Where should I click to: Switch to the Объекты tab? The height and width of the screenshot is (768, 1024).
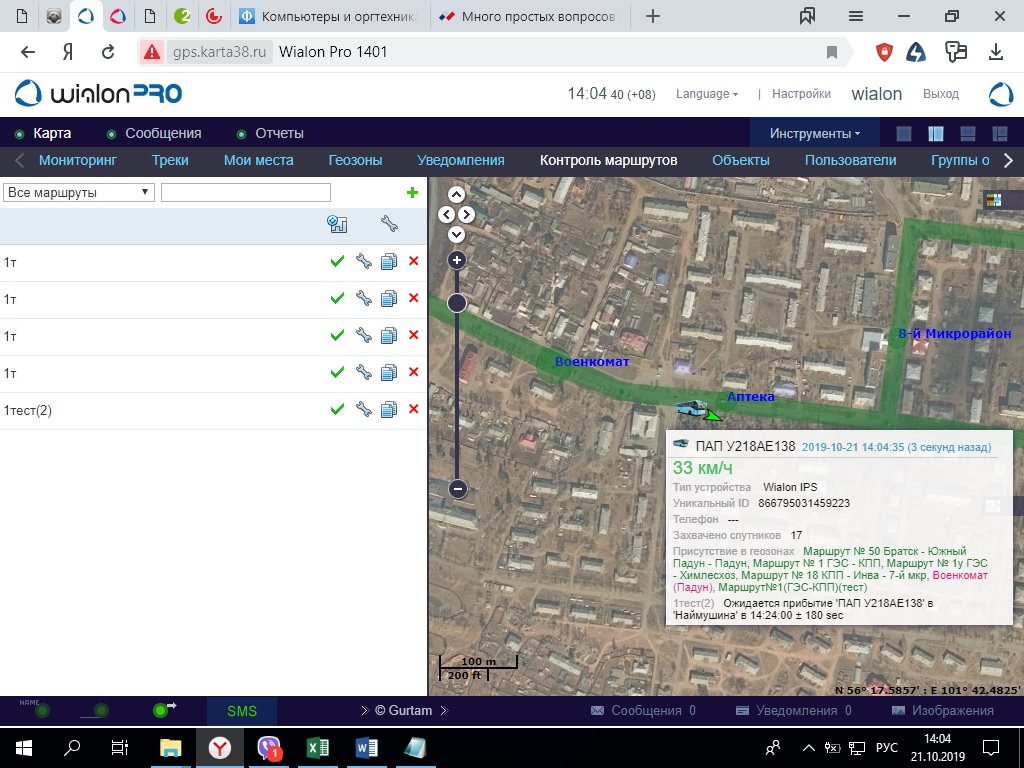coord(740,160)
